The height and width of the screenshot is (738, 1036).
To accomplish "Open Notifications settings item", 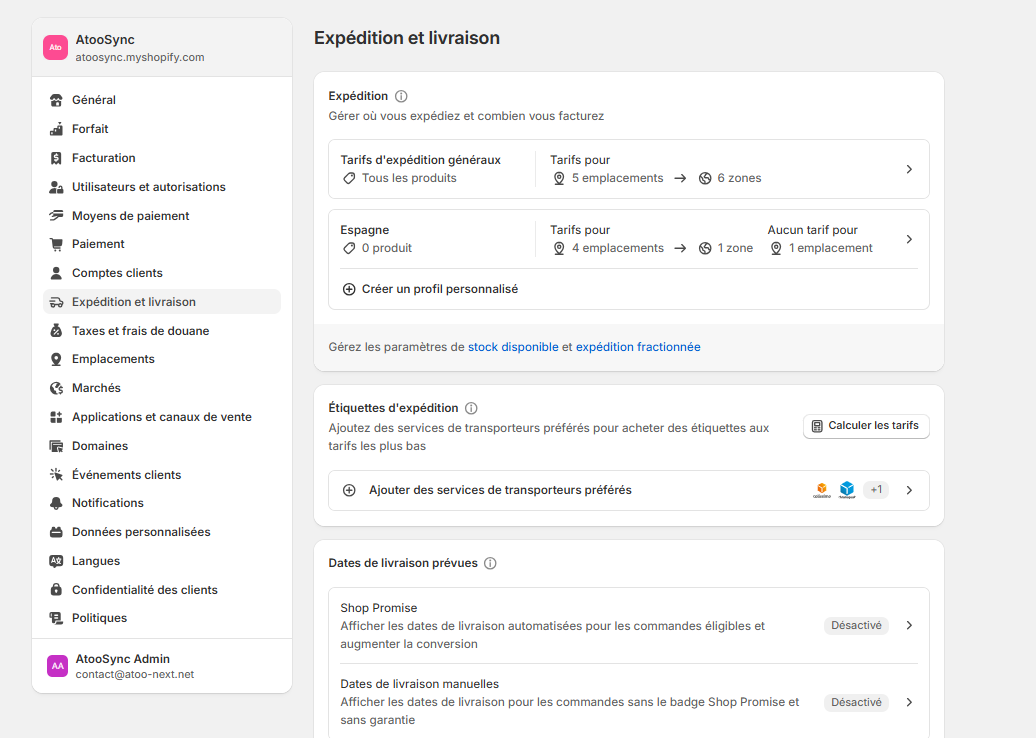I will pyautogui.click(x=162, y=503).
